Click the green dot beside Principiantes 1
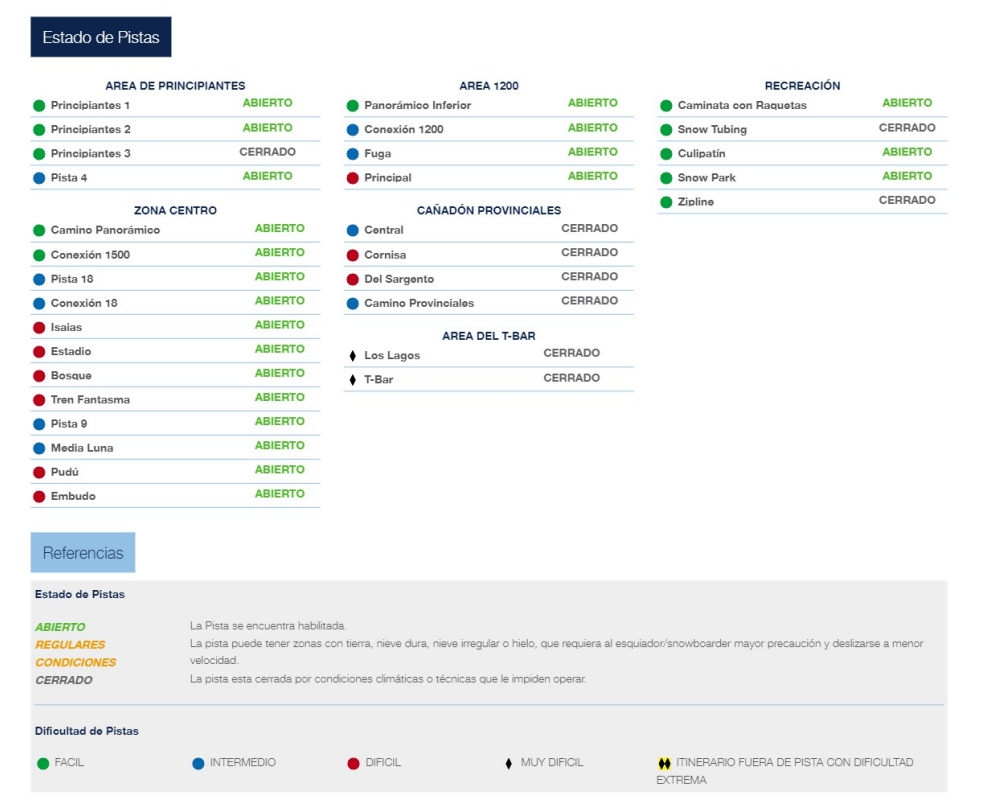Screen dimensions: 982x805 pyautogui.click(x=39, y=106)
